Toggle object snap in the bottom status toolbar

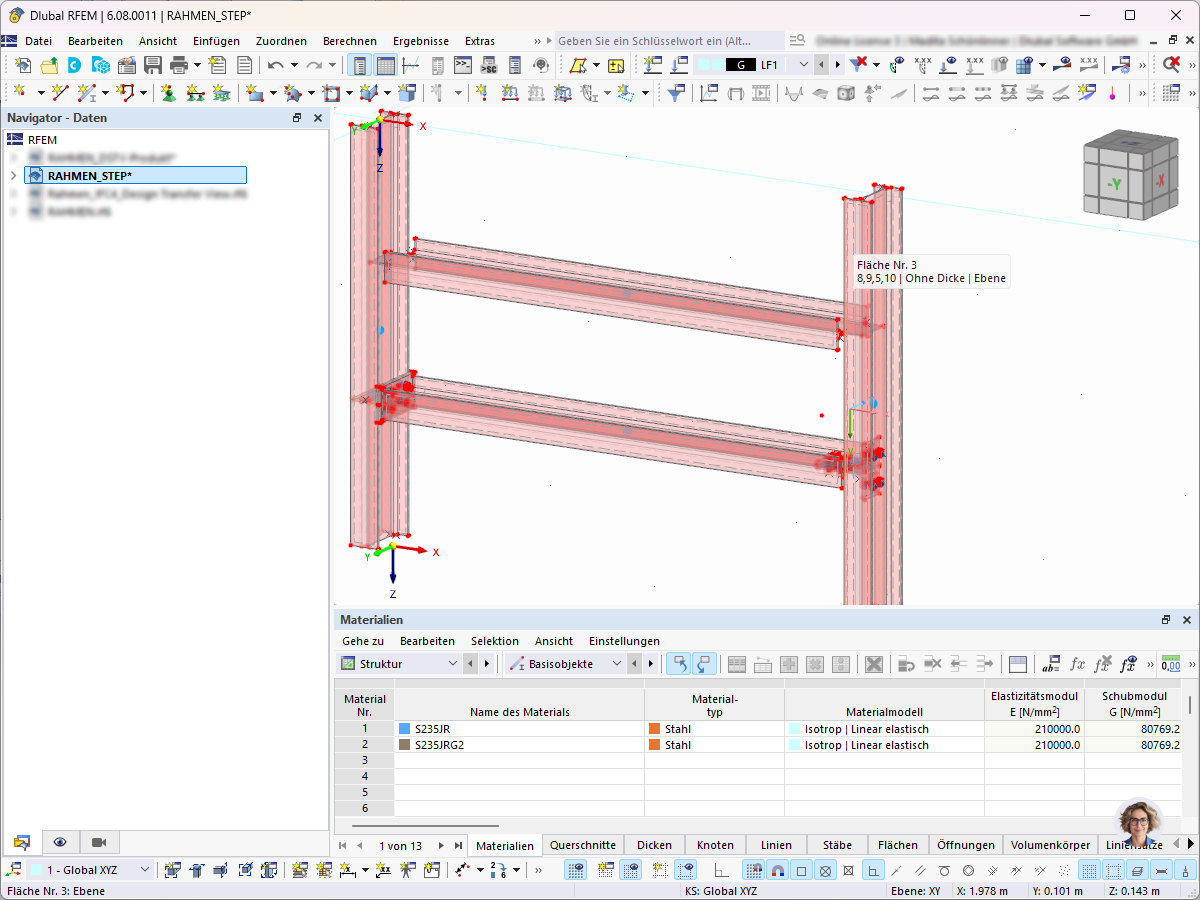(779, 869)
